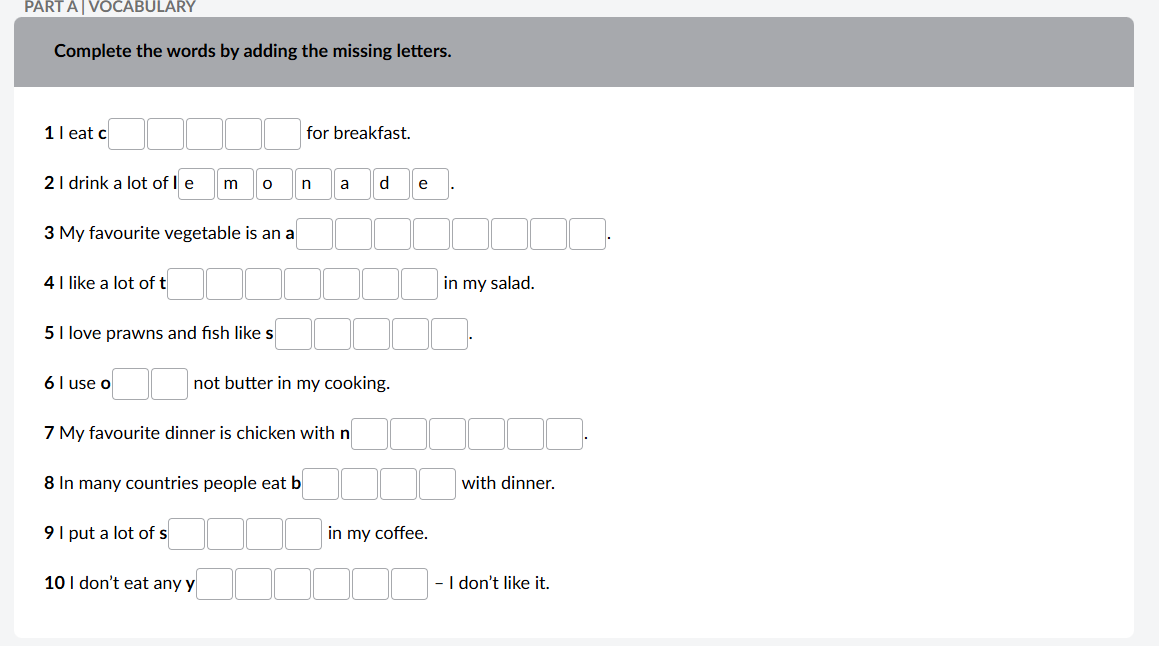Focus the box containing 'o' in sentence 2

(274, 183)
